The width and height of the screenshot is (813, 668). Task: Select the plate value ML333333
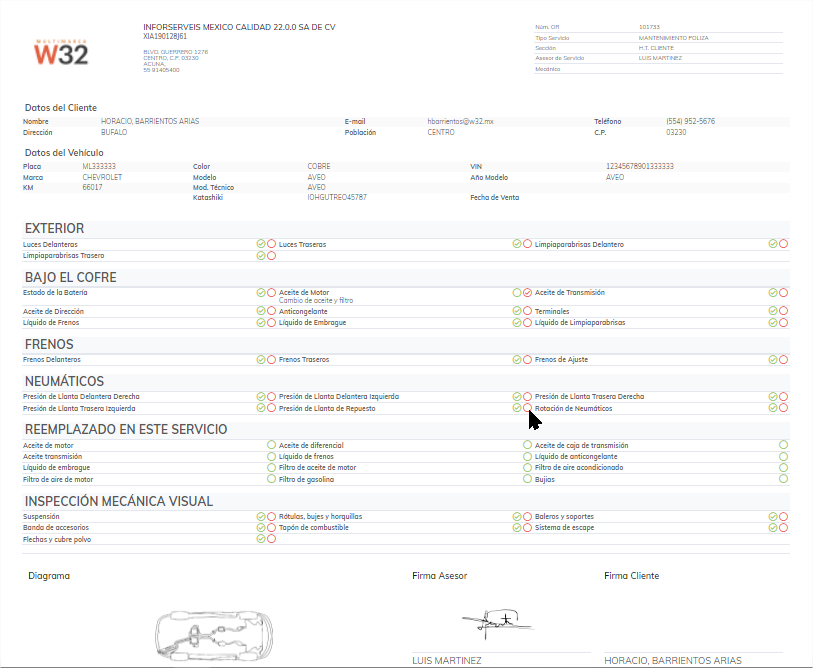coord(99,166)
